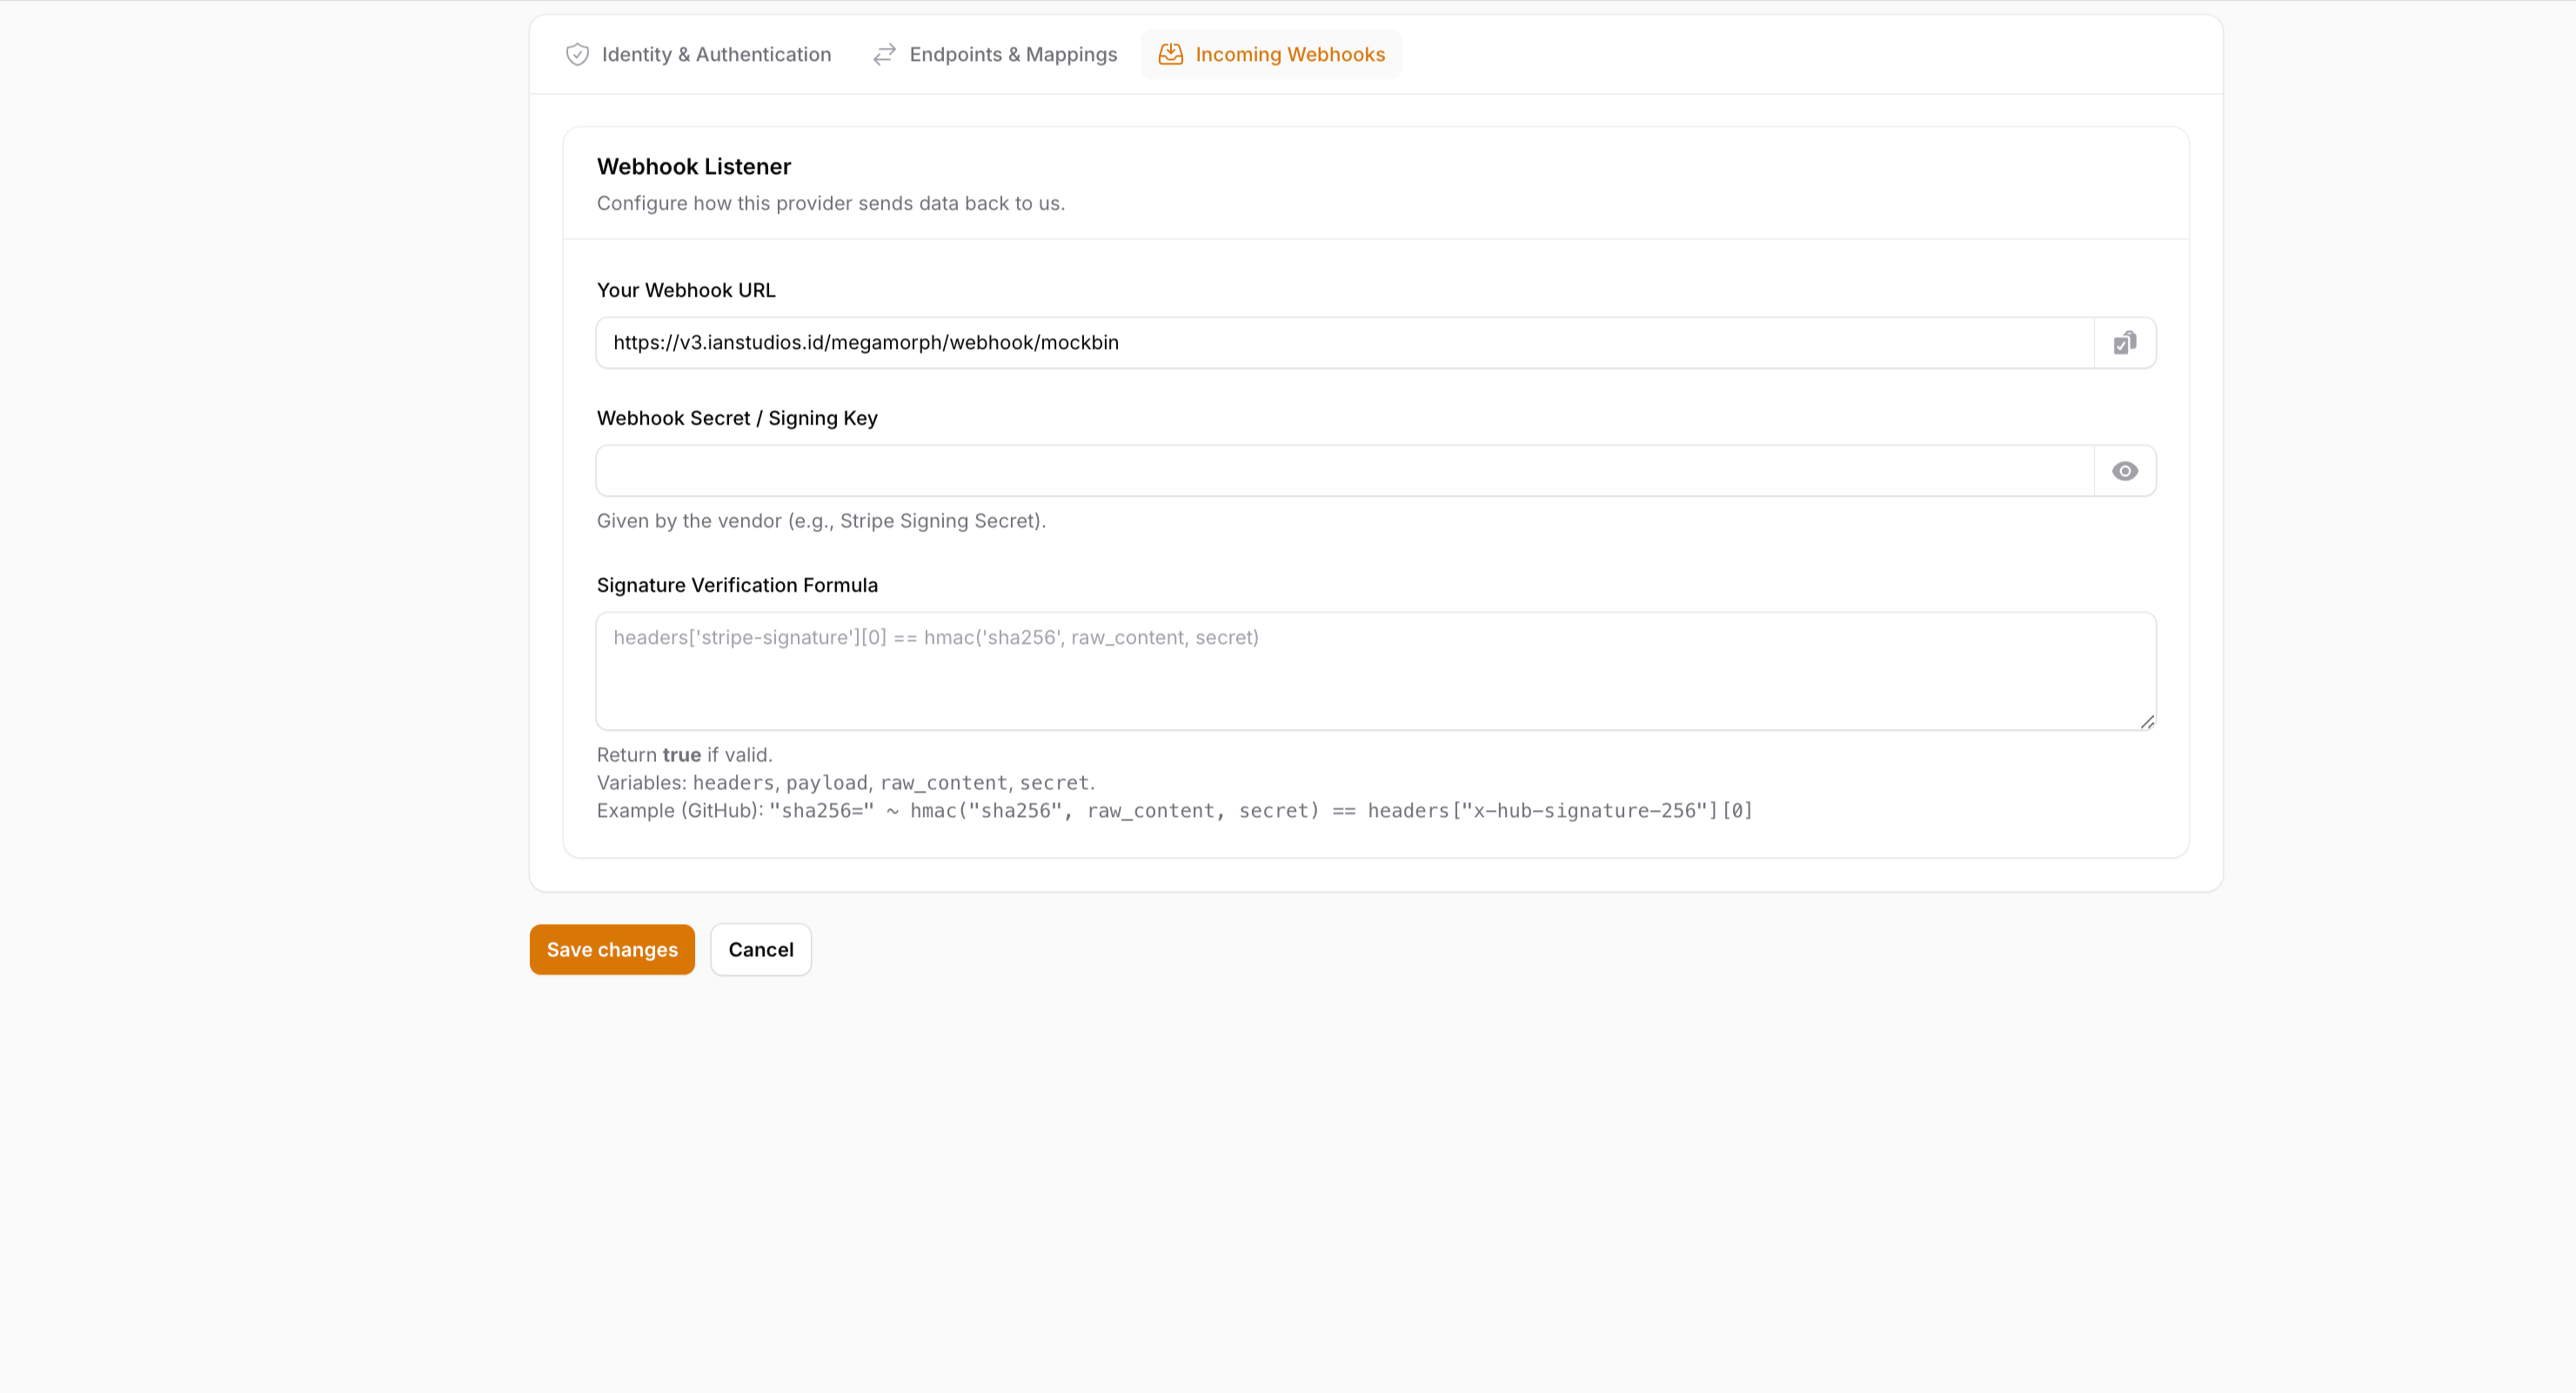Click the Given by the vendor helper text
Viewport: 2576px width, 1393px height.
pyautogui.click(x=821, y=520)
